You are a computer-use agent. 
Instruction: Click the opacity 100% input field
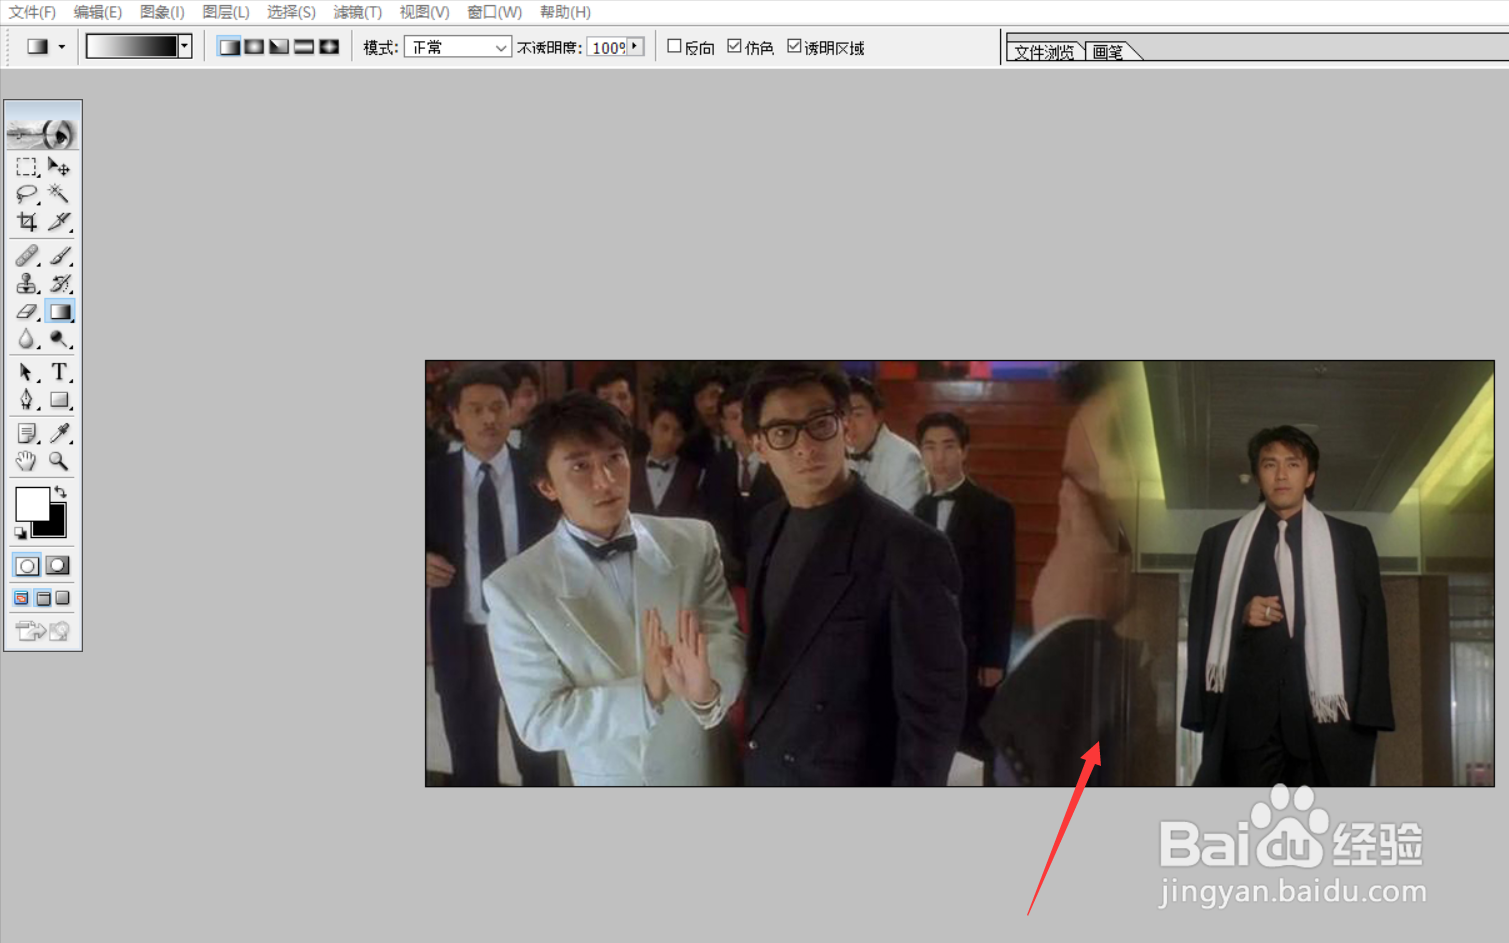tap(608, 47)
